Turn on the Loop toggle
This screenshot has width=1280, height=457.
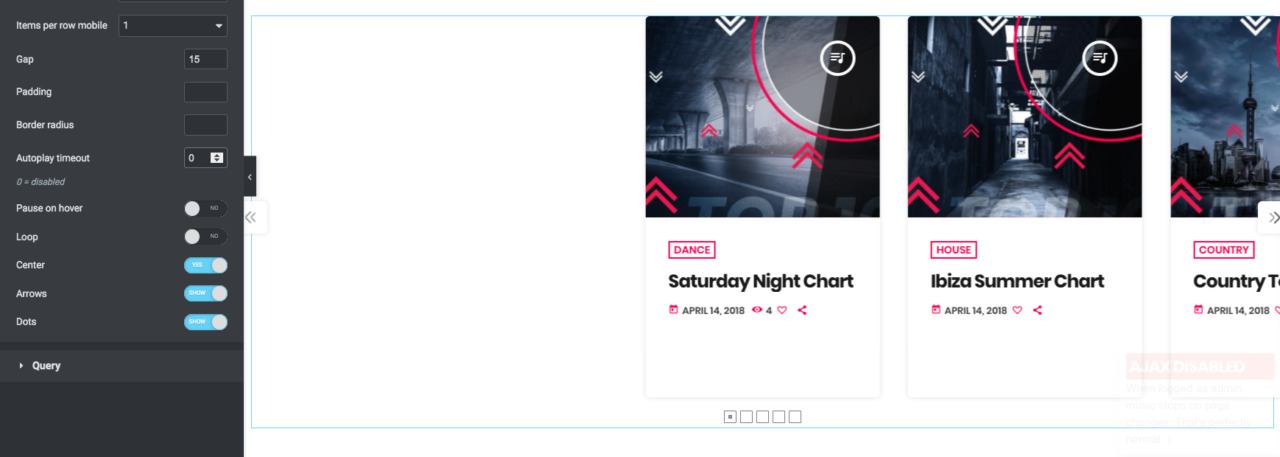pos(205,237)
